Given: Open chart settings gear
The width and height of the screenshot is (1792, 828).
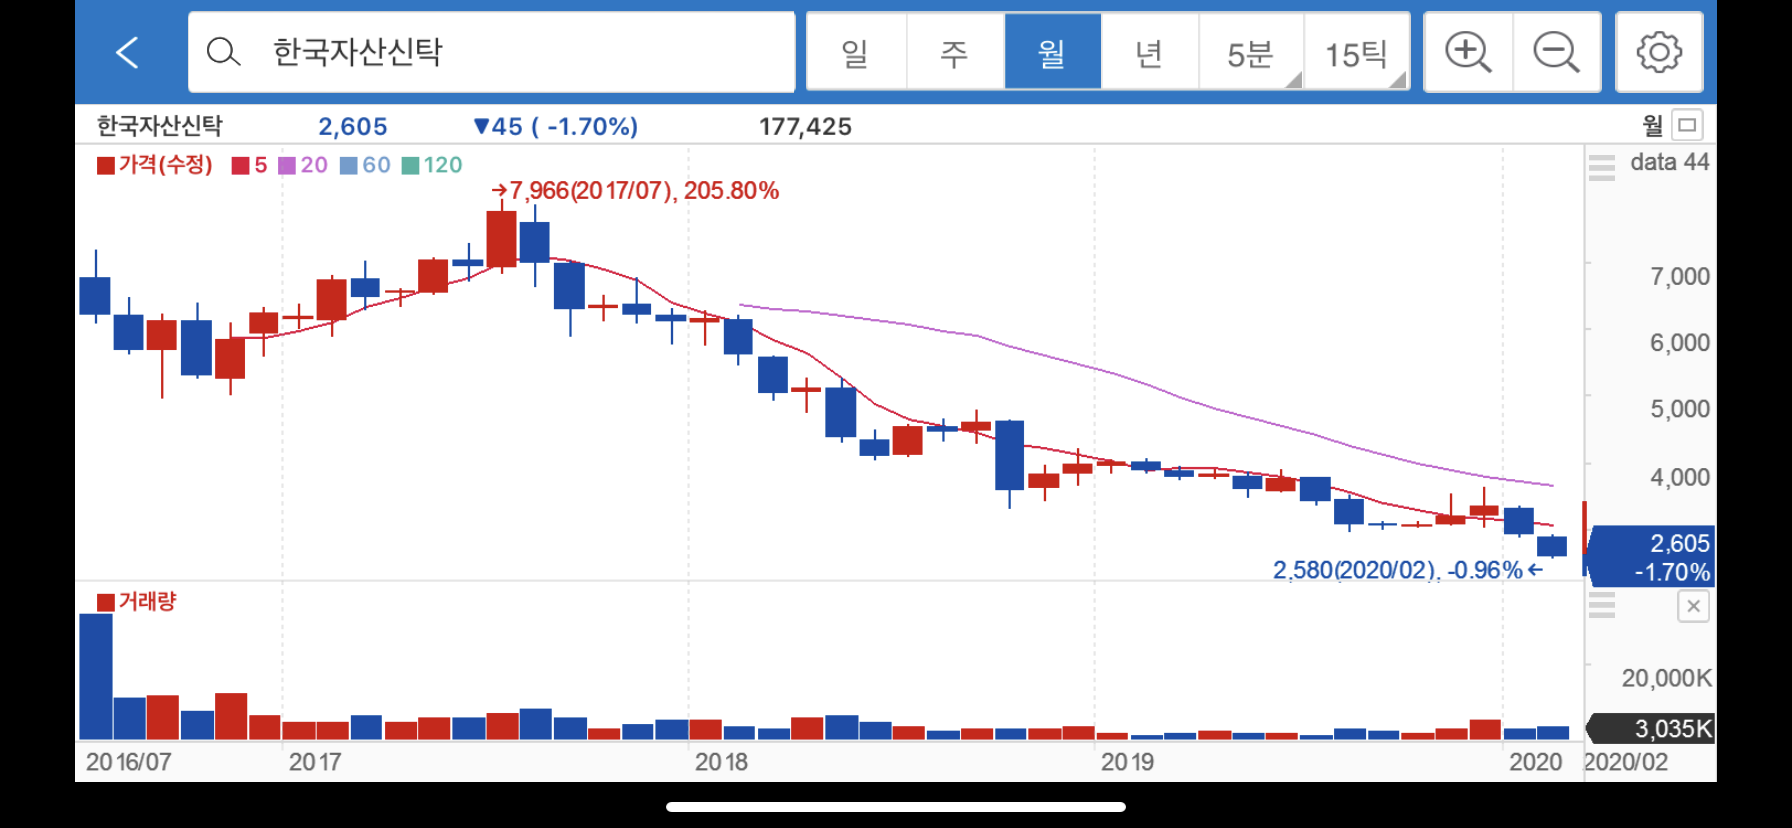Looking at the screenshot, I should (x=1659, y=52).
